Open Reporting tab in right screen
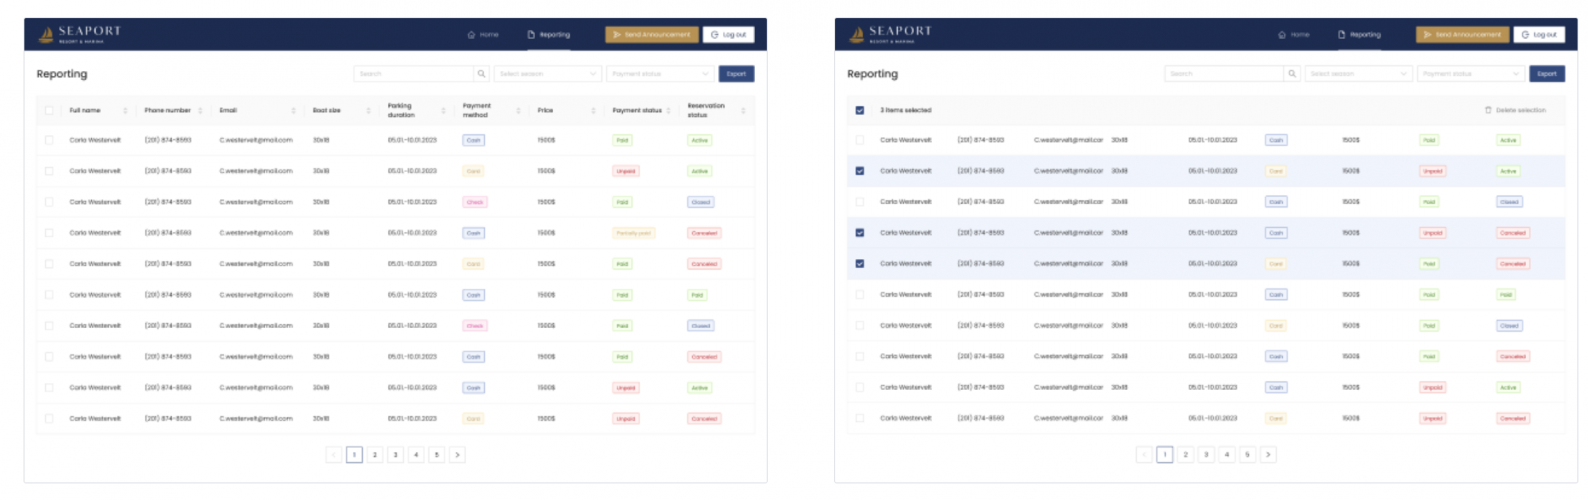1588x500 pixels. tap(1360, 35)
